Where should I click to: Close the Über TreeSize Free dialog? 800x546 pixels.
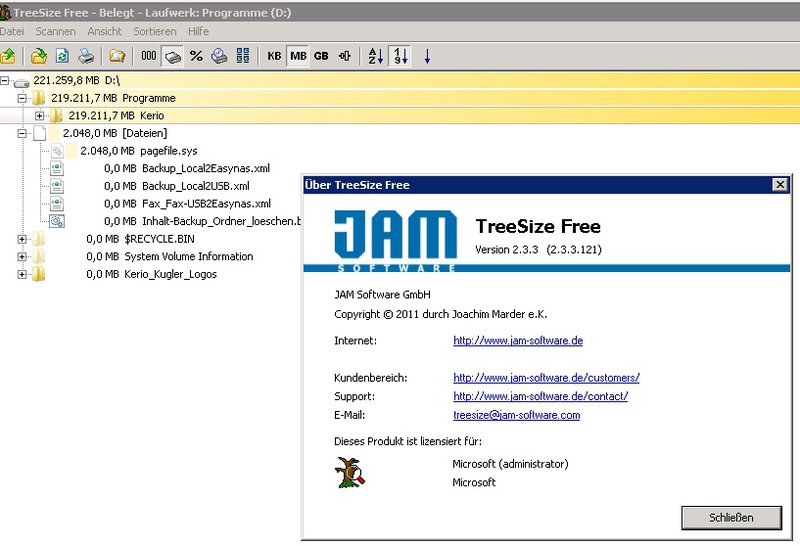click(x=780, y=185)
